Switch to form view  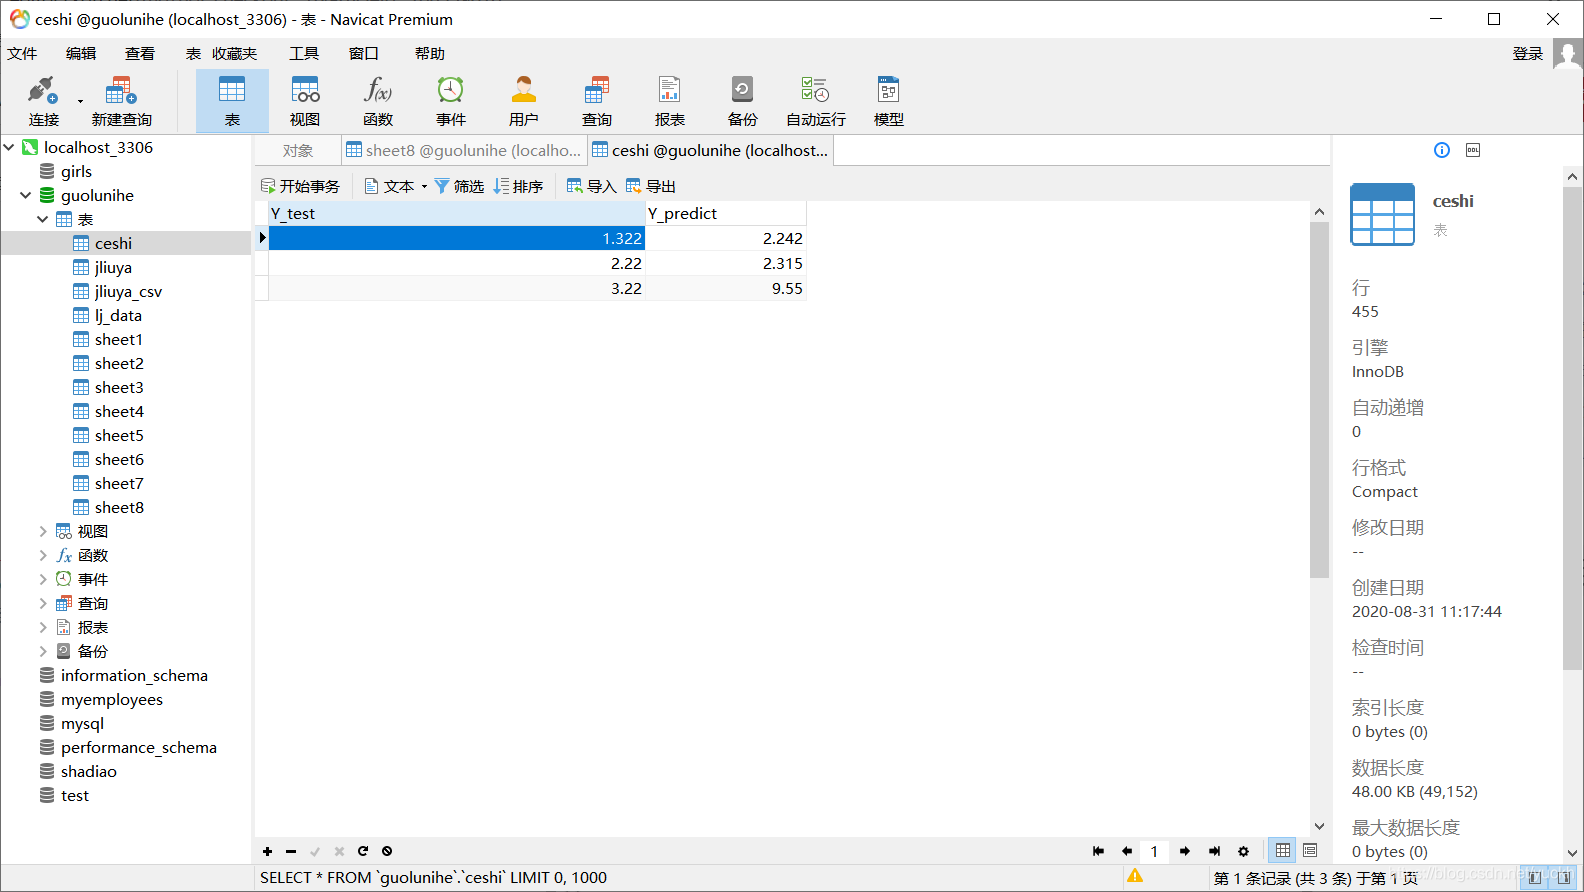pyautogui.click(x=1310, y=850)
